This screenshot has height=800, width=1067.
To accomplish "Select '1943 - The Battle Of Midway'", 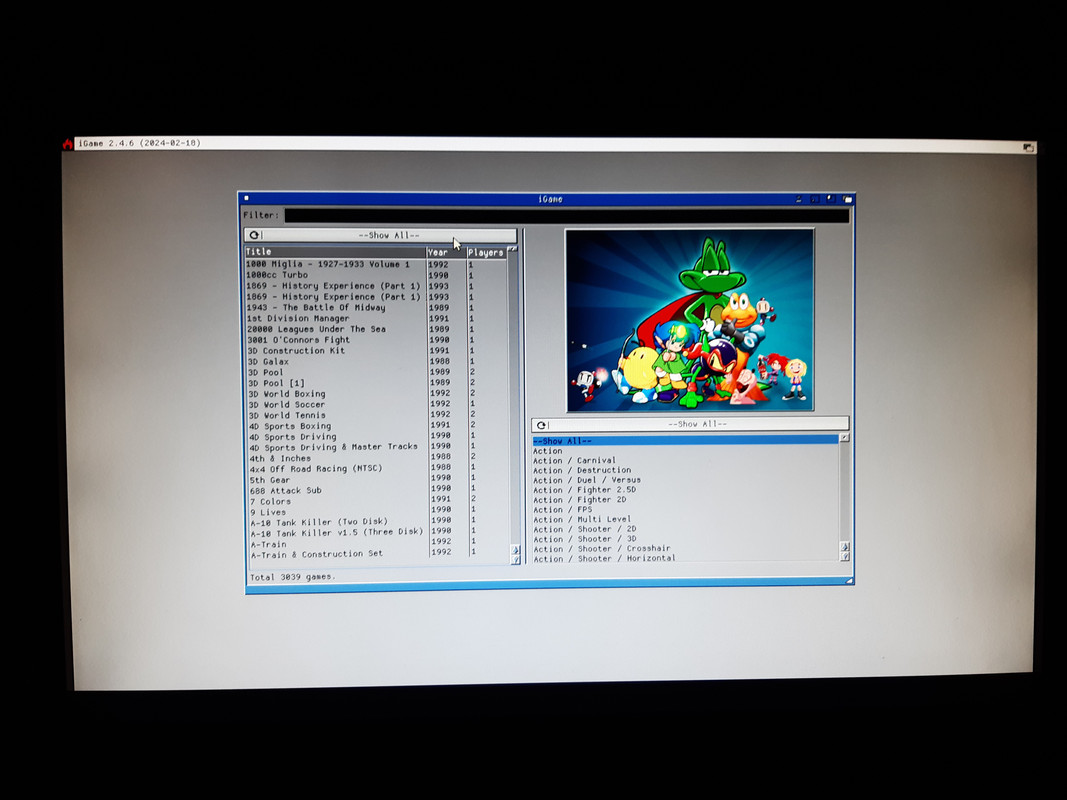I will [x=316, y=307].
